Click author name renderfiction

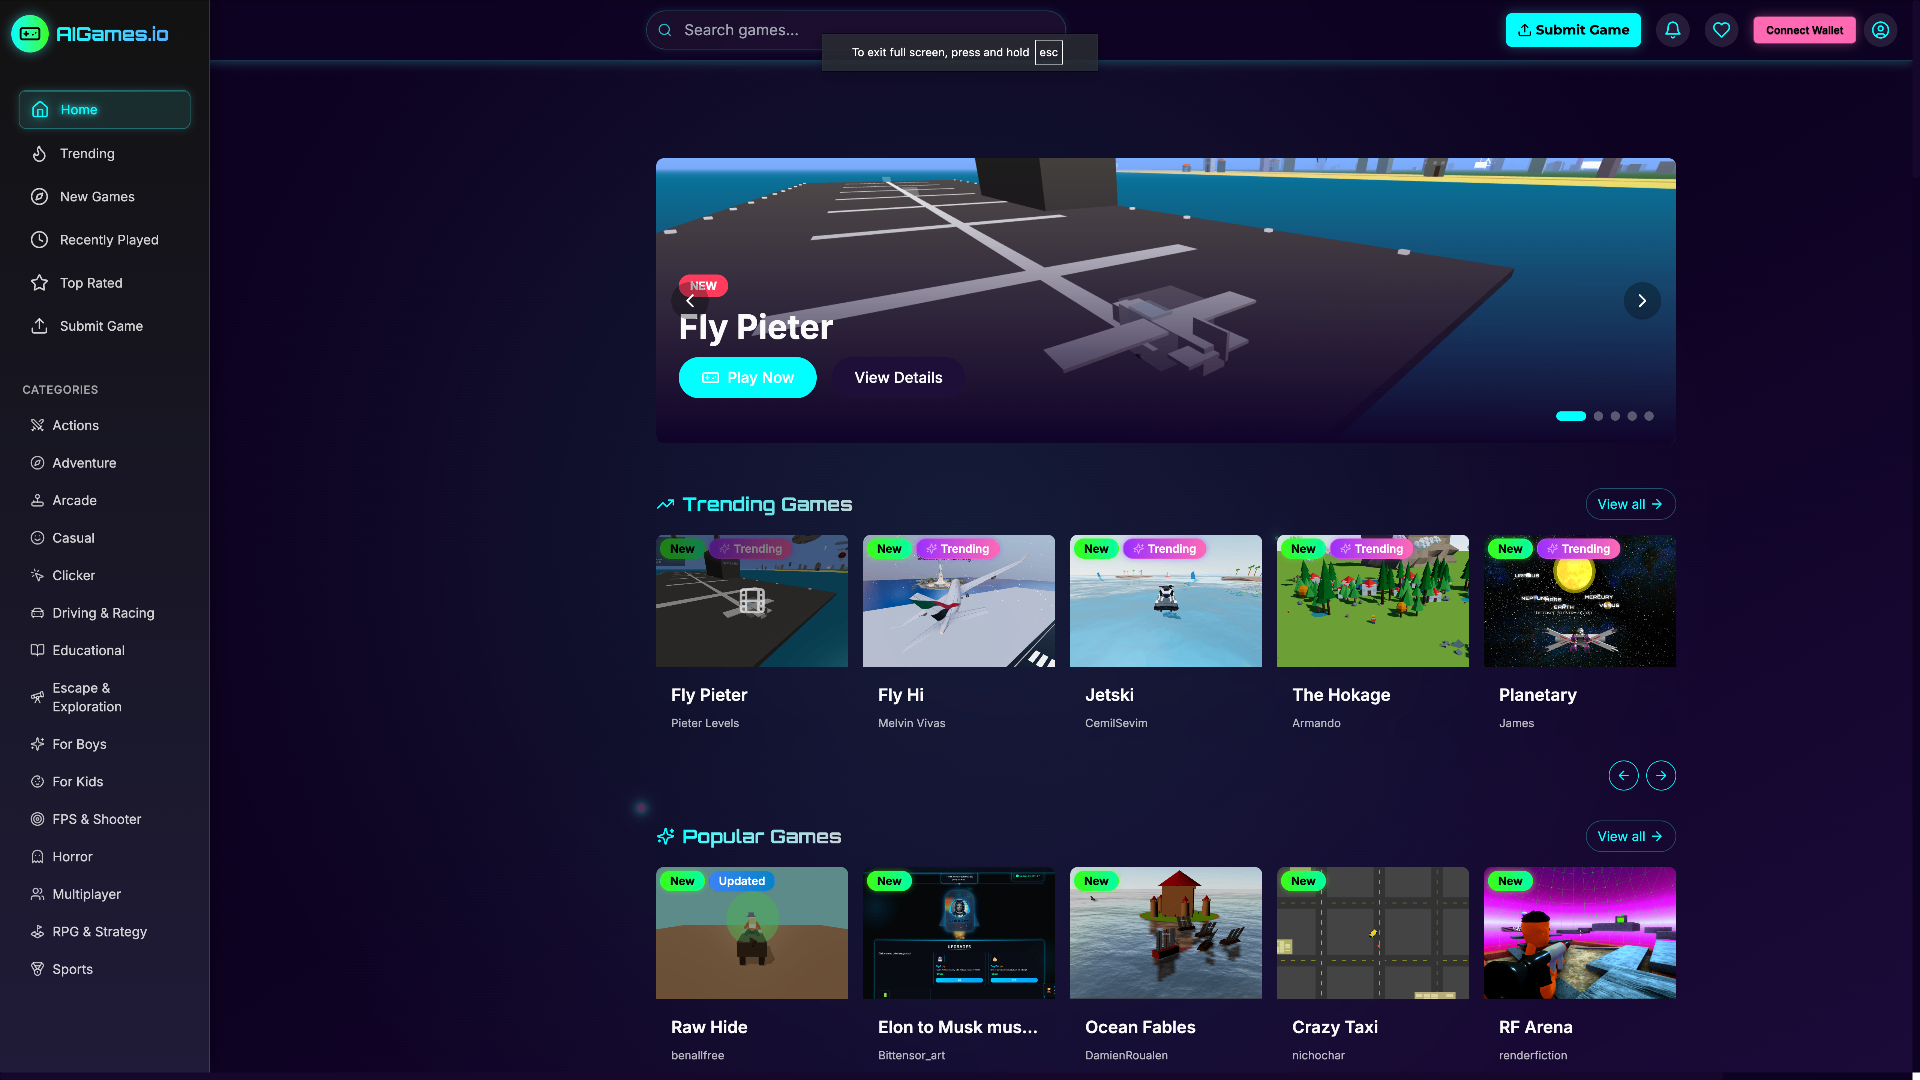(x=1533, y=1055)
